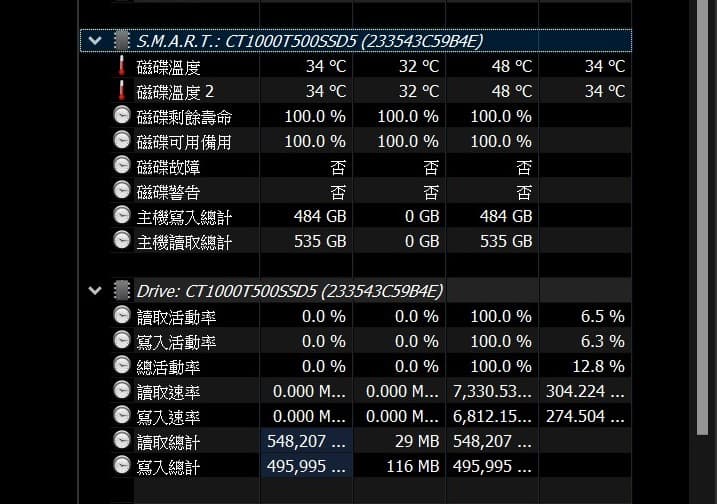Select the 磁碟剩餘壽命 sensor label
Screen dimensions: 717x504
(x=184, y=118)
